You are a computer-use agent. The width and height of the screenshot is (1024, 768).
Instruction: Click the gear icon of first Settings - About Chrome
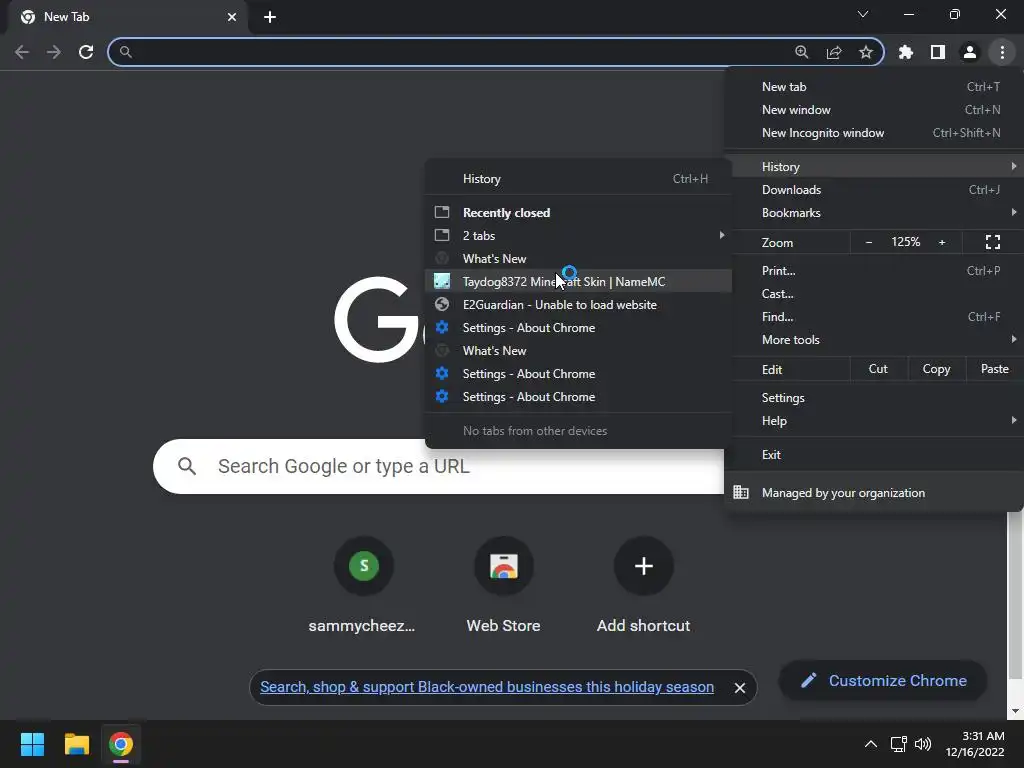point(442,327)
